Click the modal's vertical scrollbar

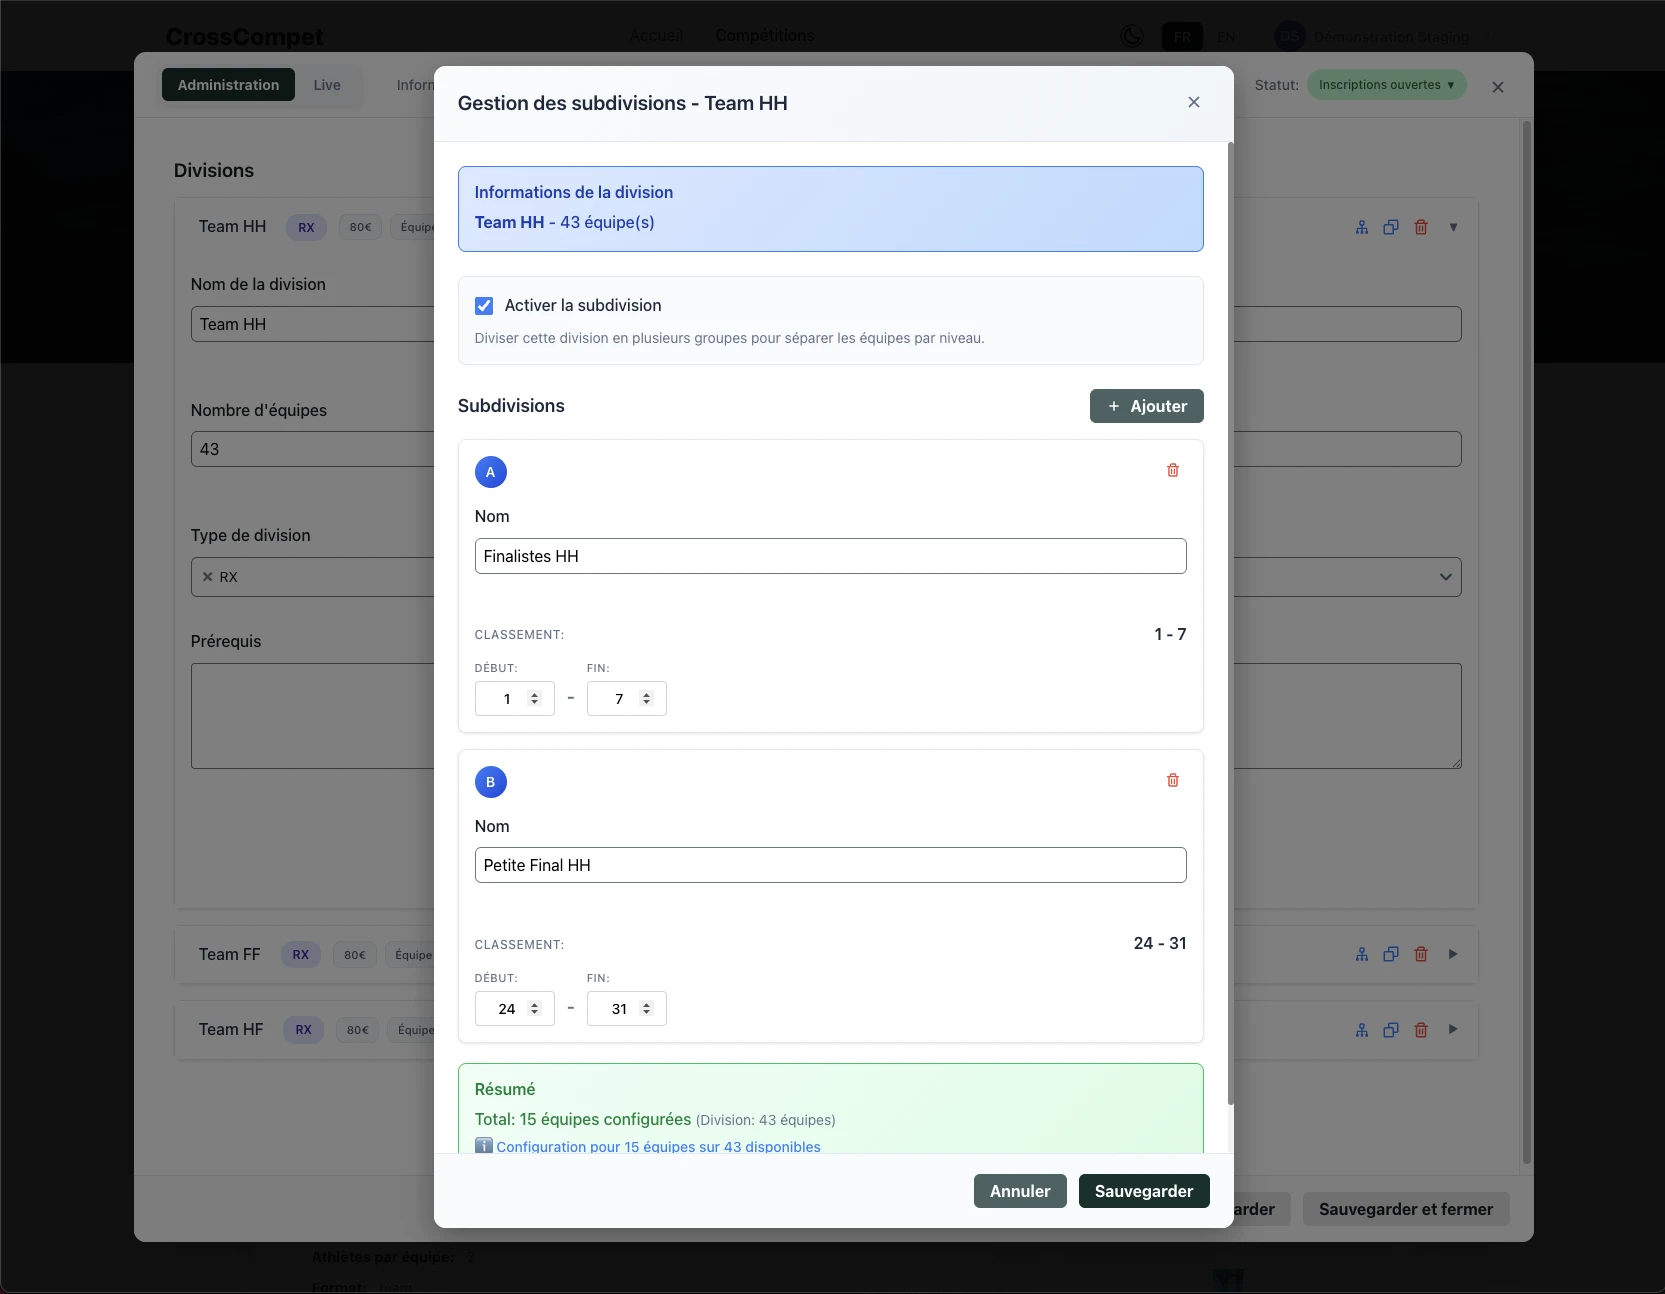1230,620
